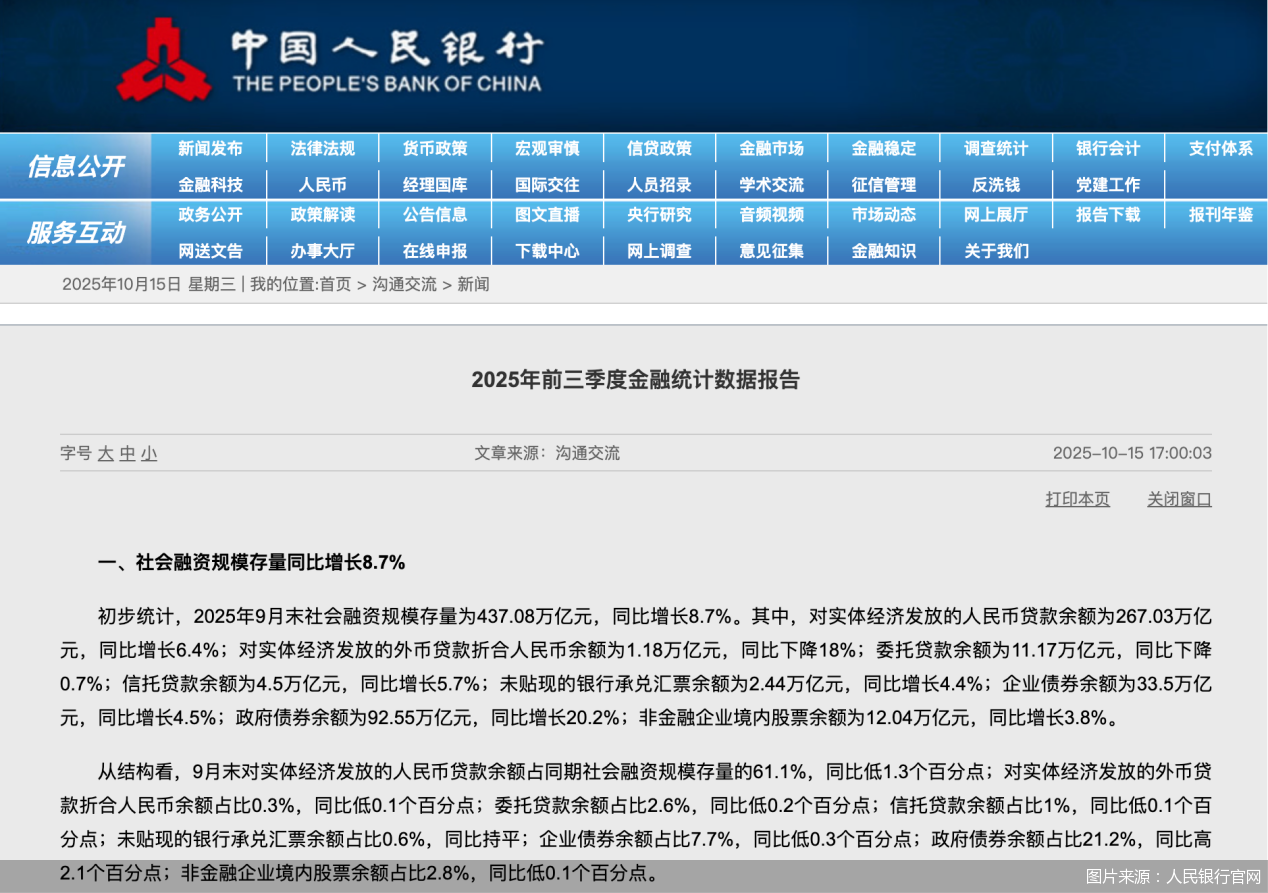Select the 信息公开 section tab
The image size is (1268, 893).
point(75,166)
